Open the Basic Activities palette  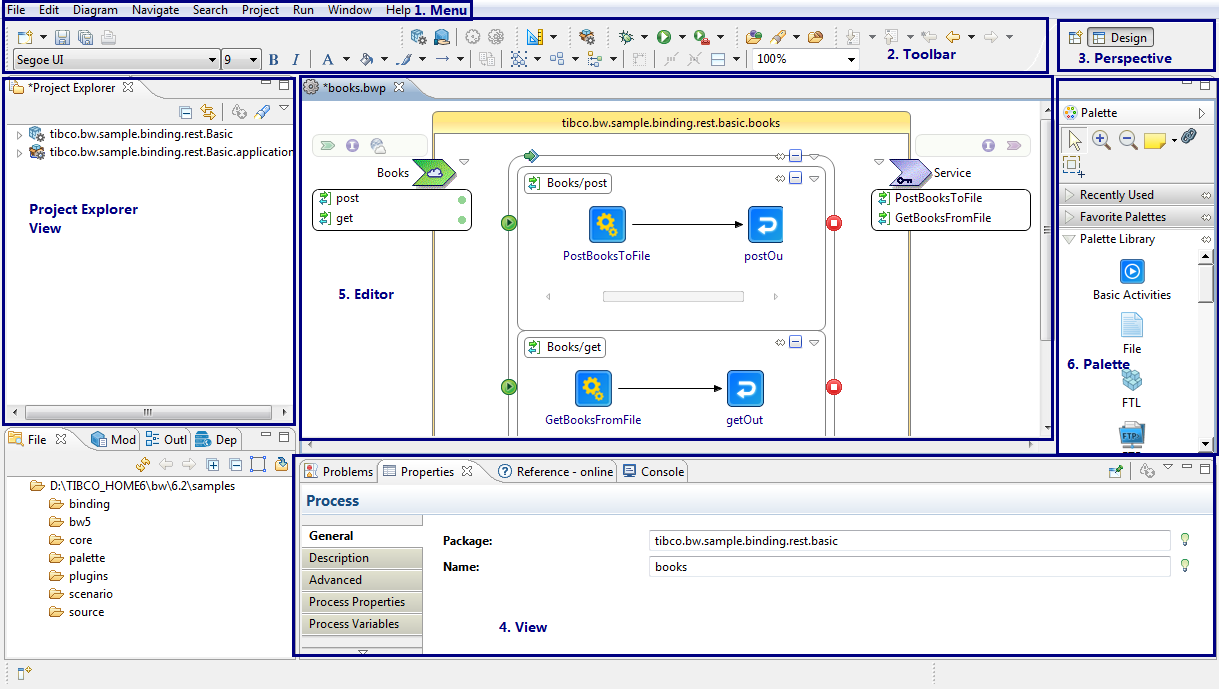tap(1131, 272)
